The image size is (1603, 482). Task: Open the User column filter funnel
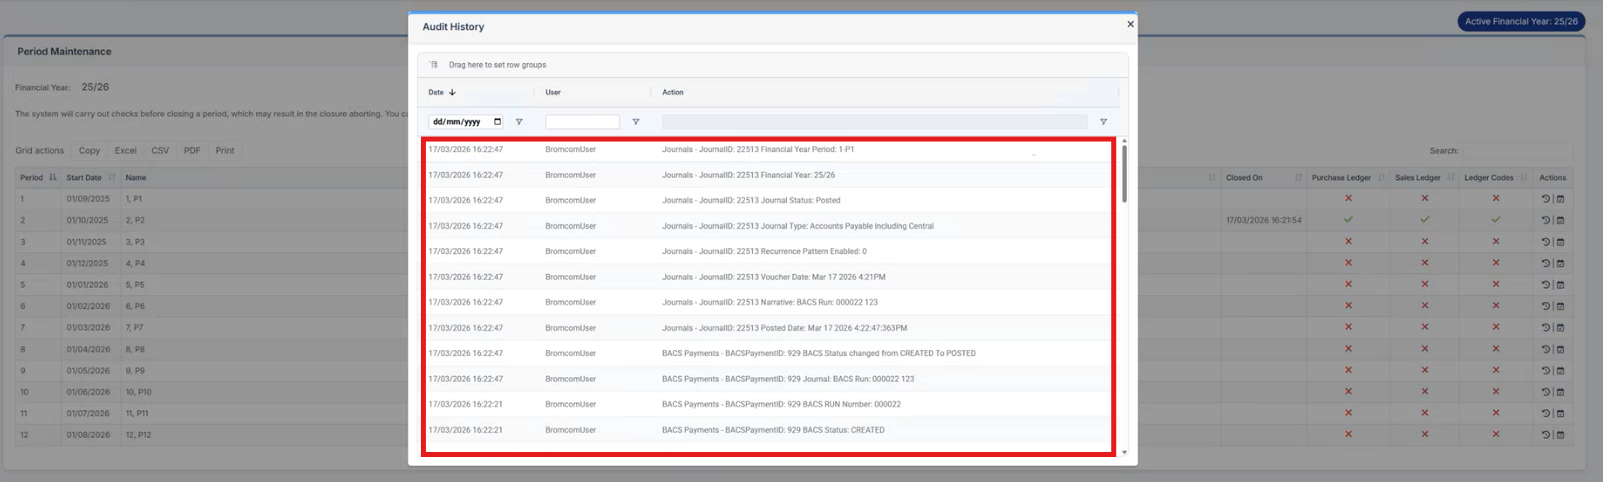pyautogui.click(x=635, y=122)
